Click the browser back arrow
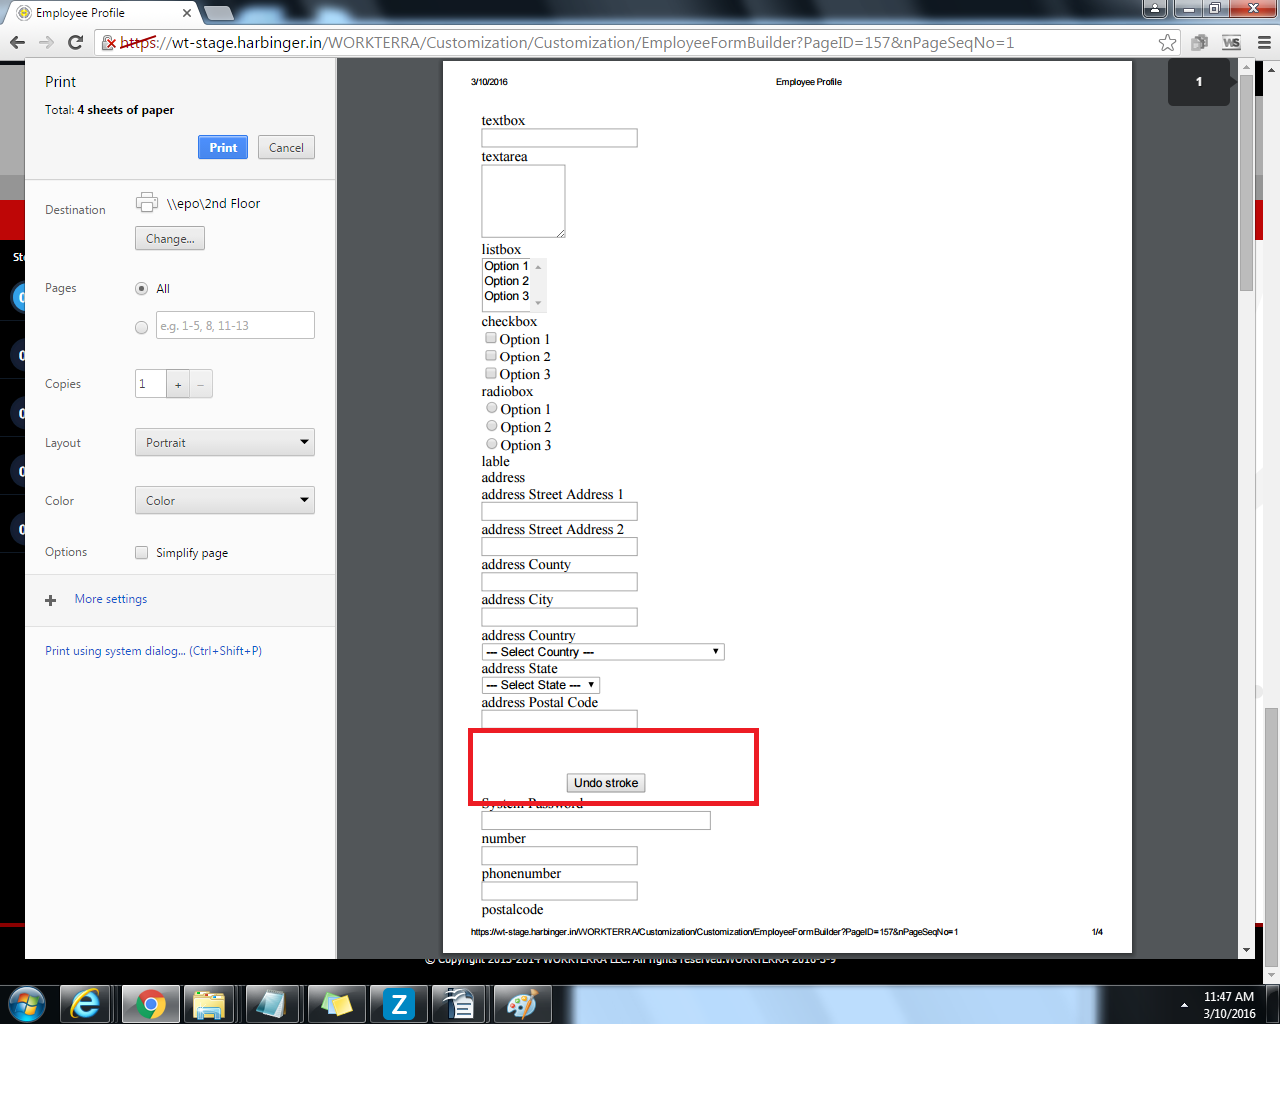 [17, 42]
